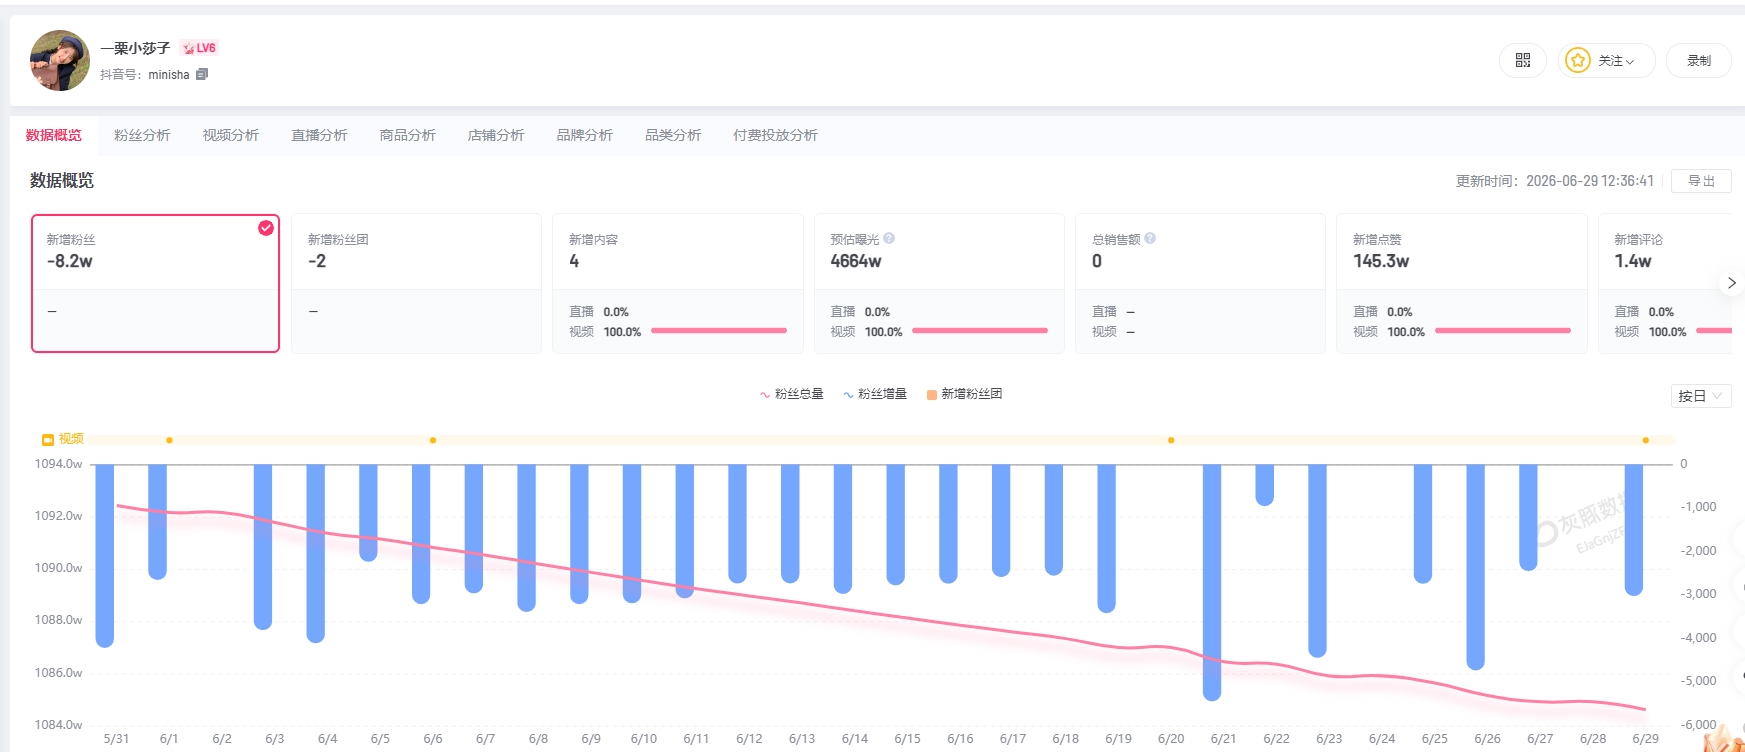Toggle the 粉丝增量 legend series
The image size is (1745, 752).
tap(875, 394)
